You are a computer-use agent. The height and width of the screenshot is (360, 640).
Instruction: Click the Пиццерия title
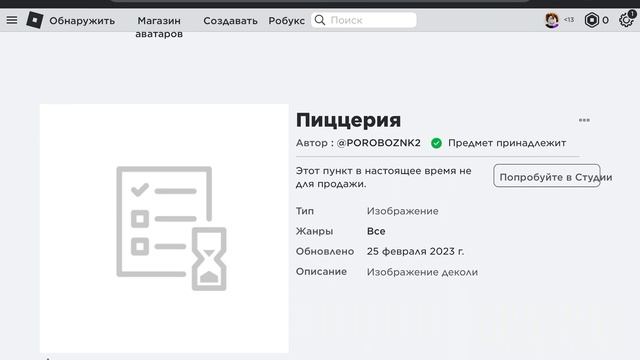pos(348,120)
